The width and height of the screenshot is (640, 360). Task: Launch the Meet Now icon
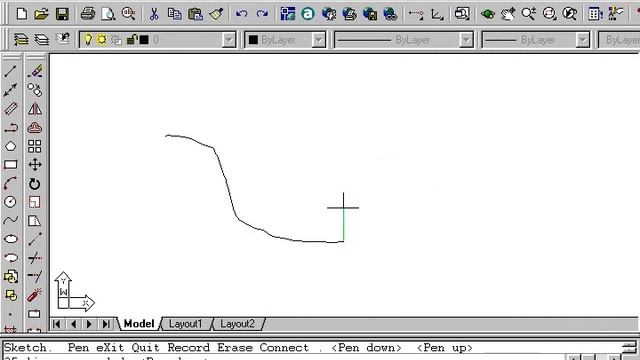coord(329,14)
